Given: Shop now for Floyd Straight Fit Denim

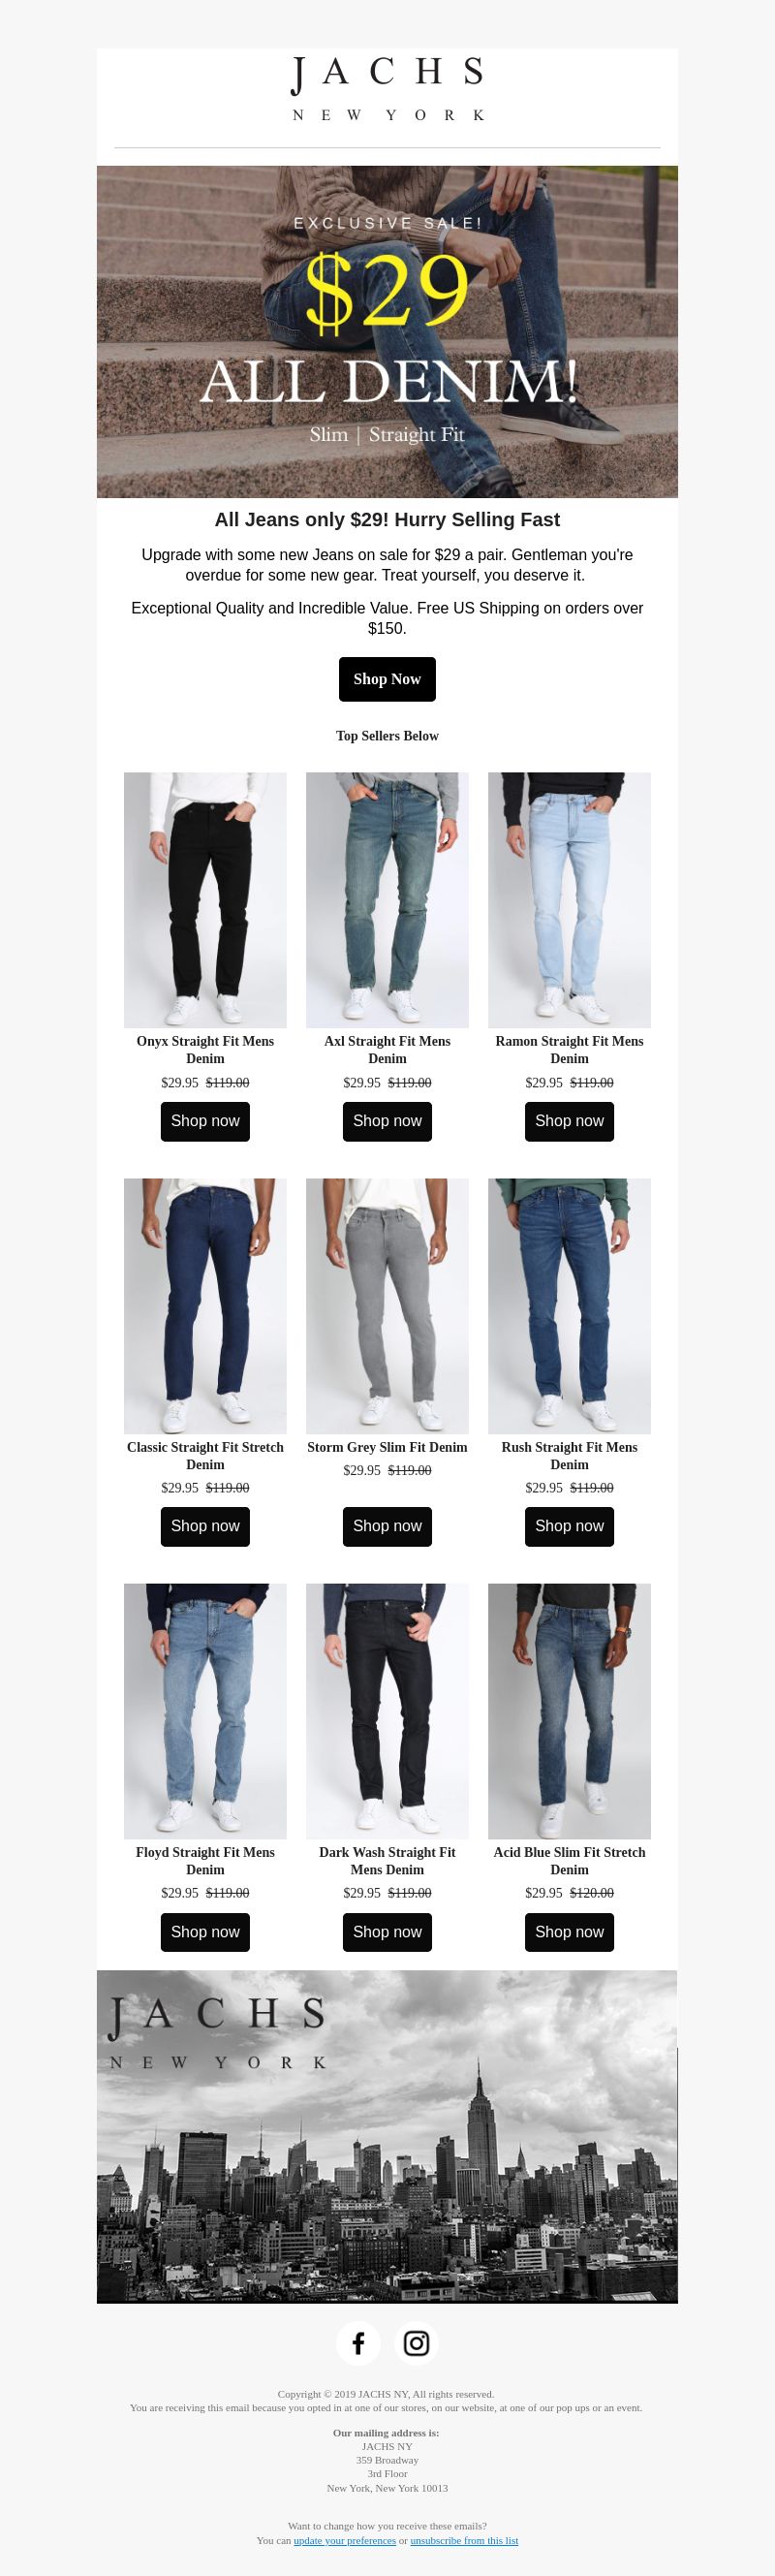Looking at the screenshot, I should click(205, 1932).
